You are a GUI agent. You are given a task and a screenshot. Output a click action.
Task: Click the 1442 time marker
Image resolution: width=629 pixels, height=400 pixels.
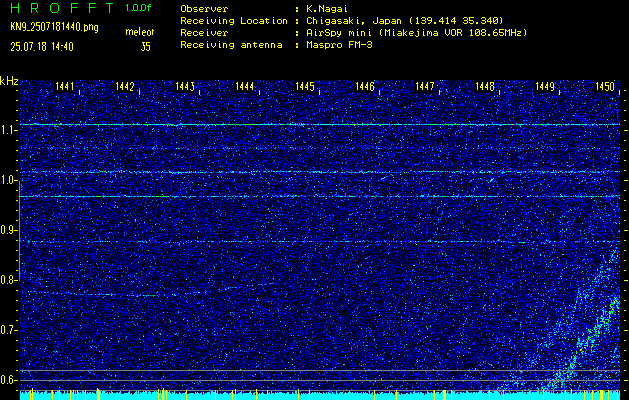(124, 86)
